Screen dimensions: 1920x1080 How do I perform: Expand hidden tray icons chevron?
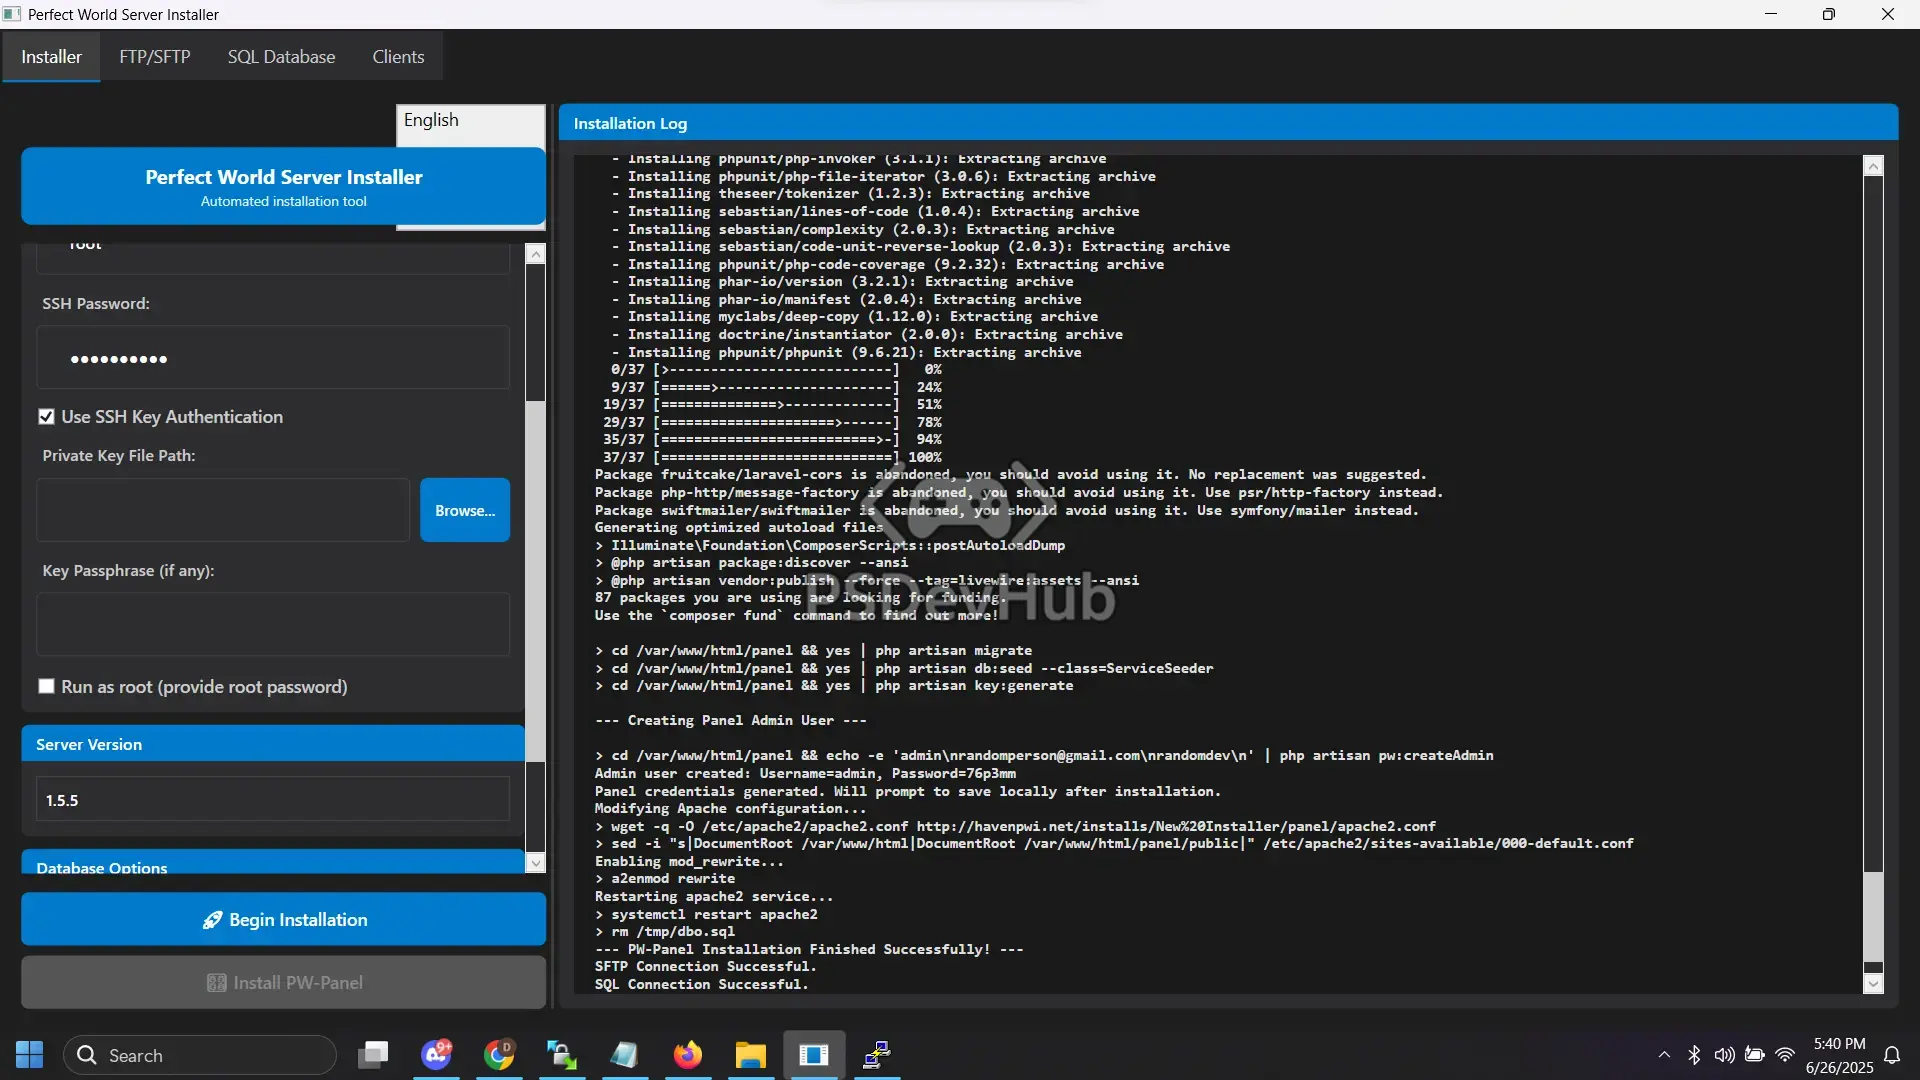tap(1664, 1055)
